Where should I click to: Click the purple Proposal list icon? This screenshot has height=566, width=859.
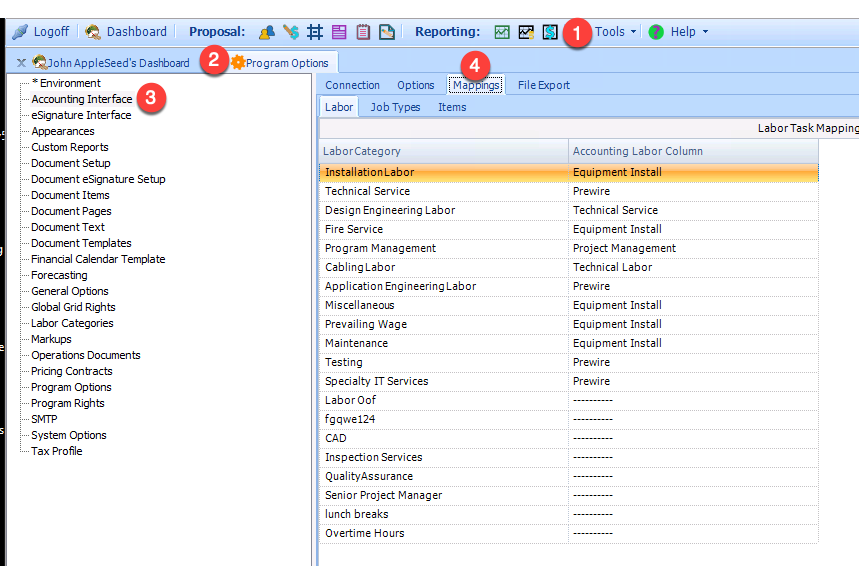tap(339, 32)
